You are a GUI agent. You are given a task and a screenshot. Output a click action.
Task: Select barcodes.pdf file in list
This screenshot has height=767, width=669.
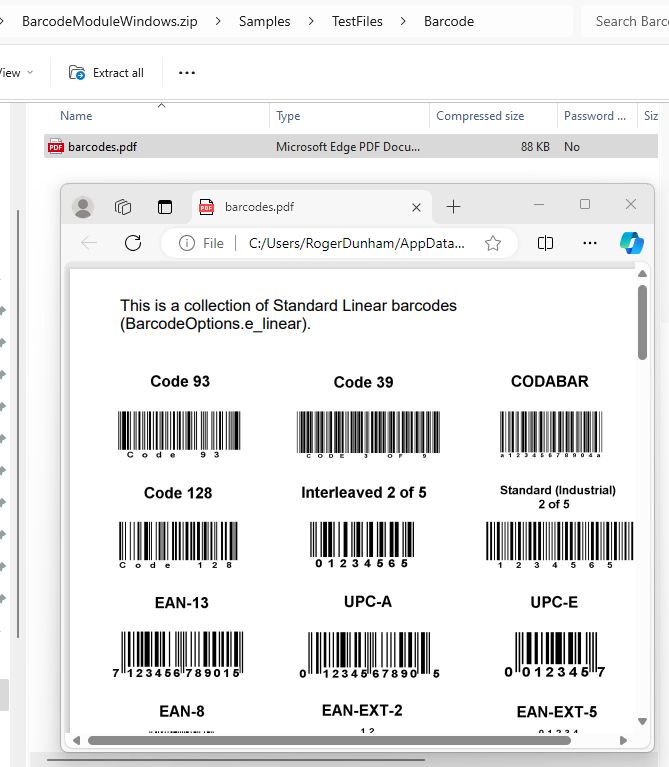[x=102, y=147]
